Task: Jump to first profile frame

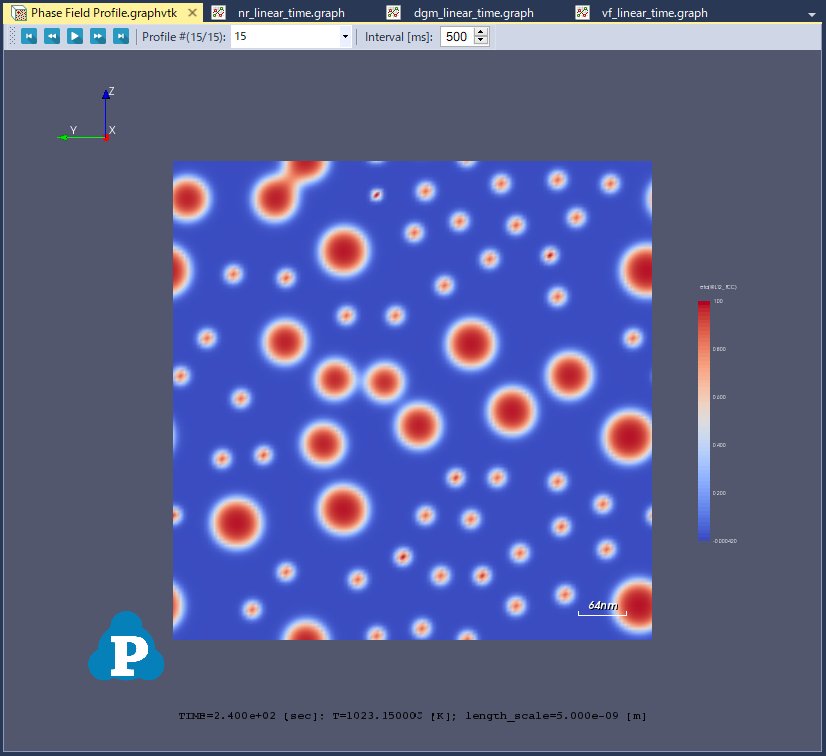Action: tap(29, 36)
